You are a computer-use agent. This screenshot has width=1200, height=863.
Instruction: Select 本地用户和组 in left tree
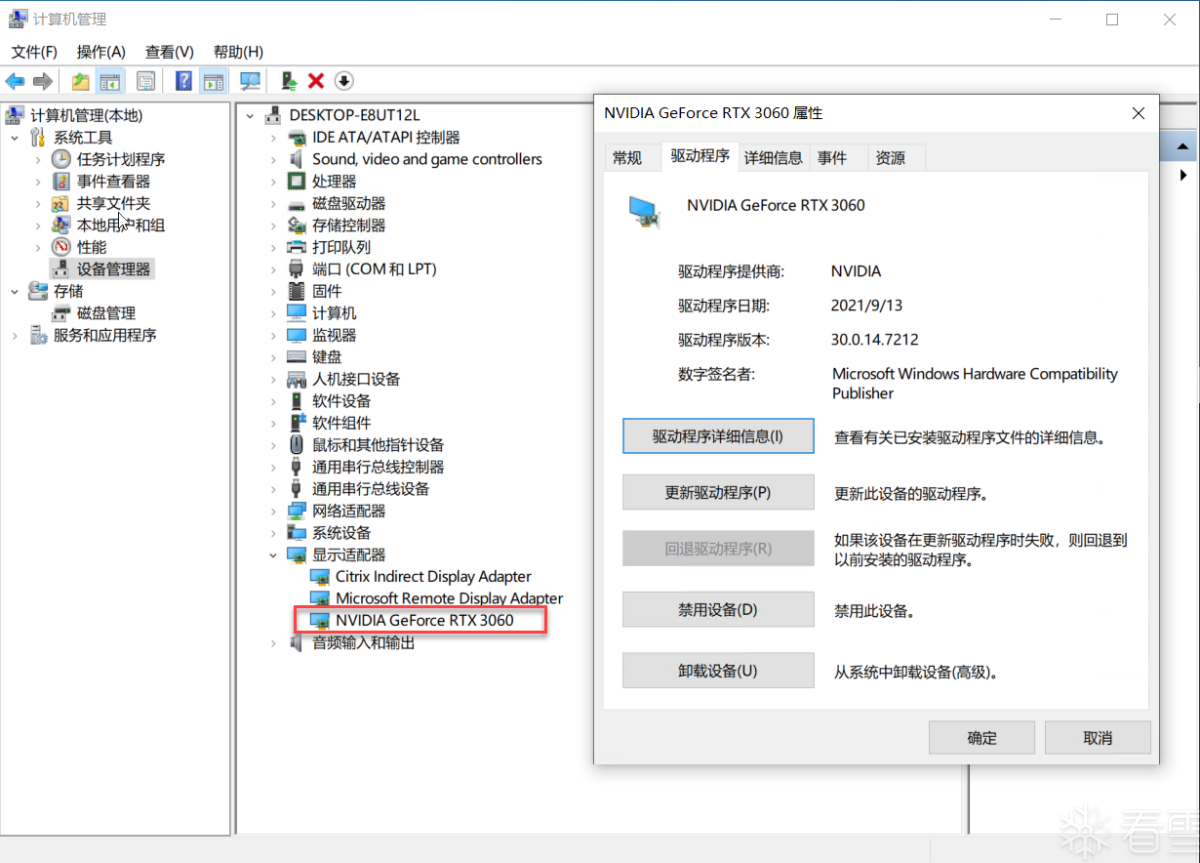(x=121, y=225)
